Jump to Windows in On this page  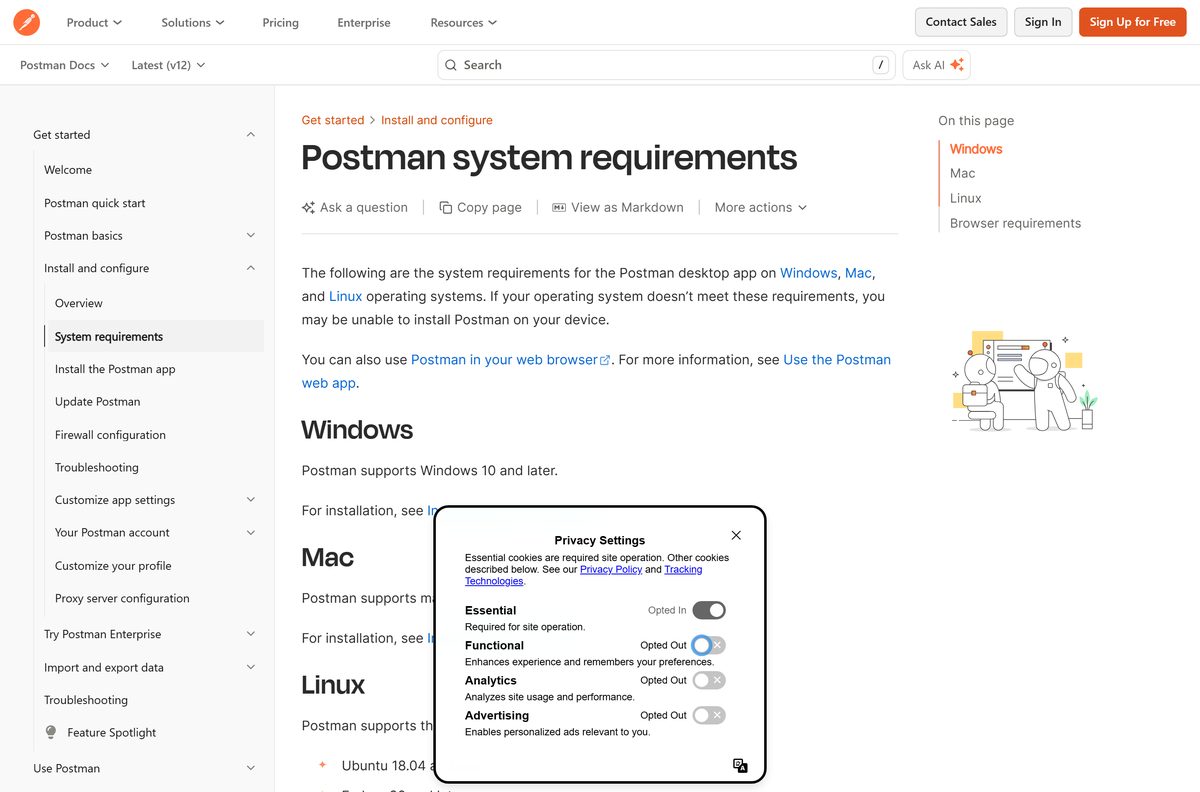(x=976, y=149)
